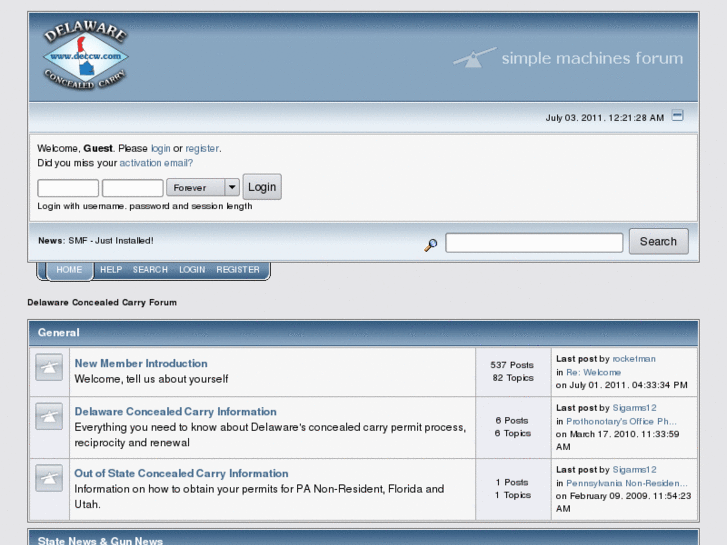View rocketman's profile
The height and width of the screenshot is (545, 727).
coord(634,359)
